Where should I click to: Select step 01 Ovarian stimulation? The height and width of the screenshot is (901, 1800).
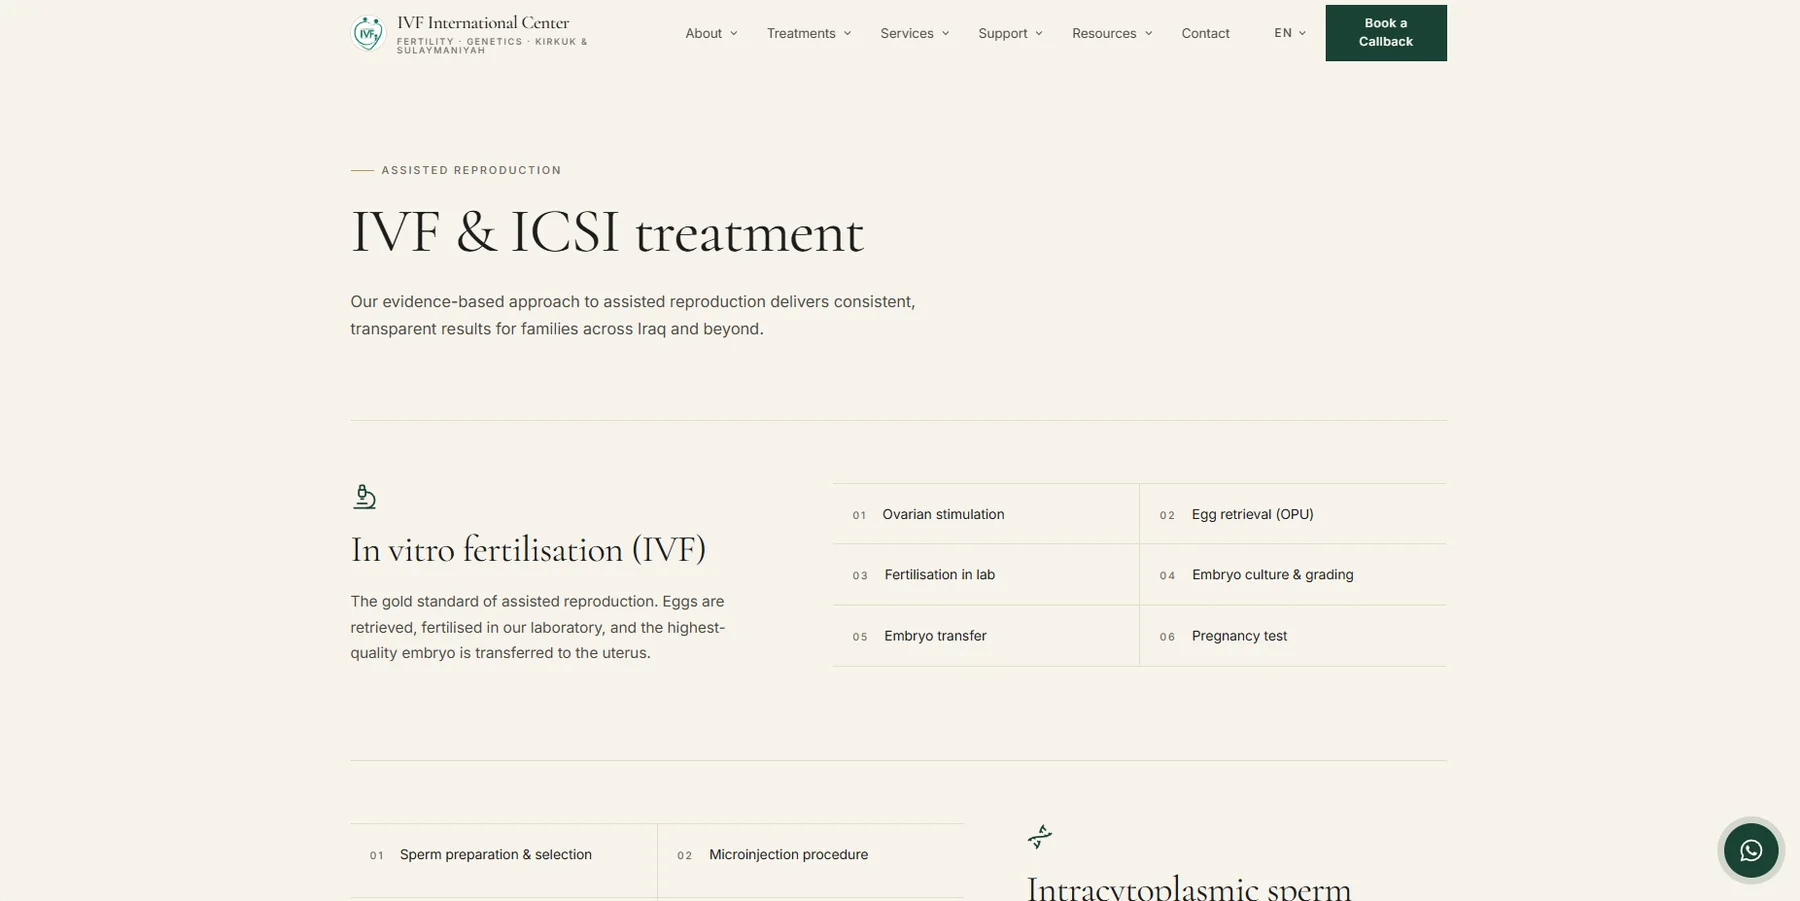[986, 514]
